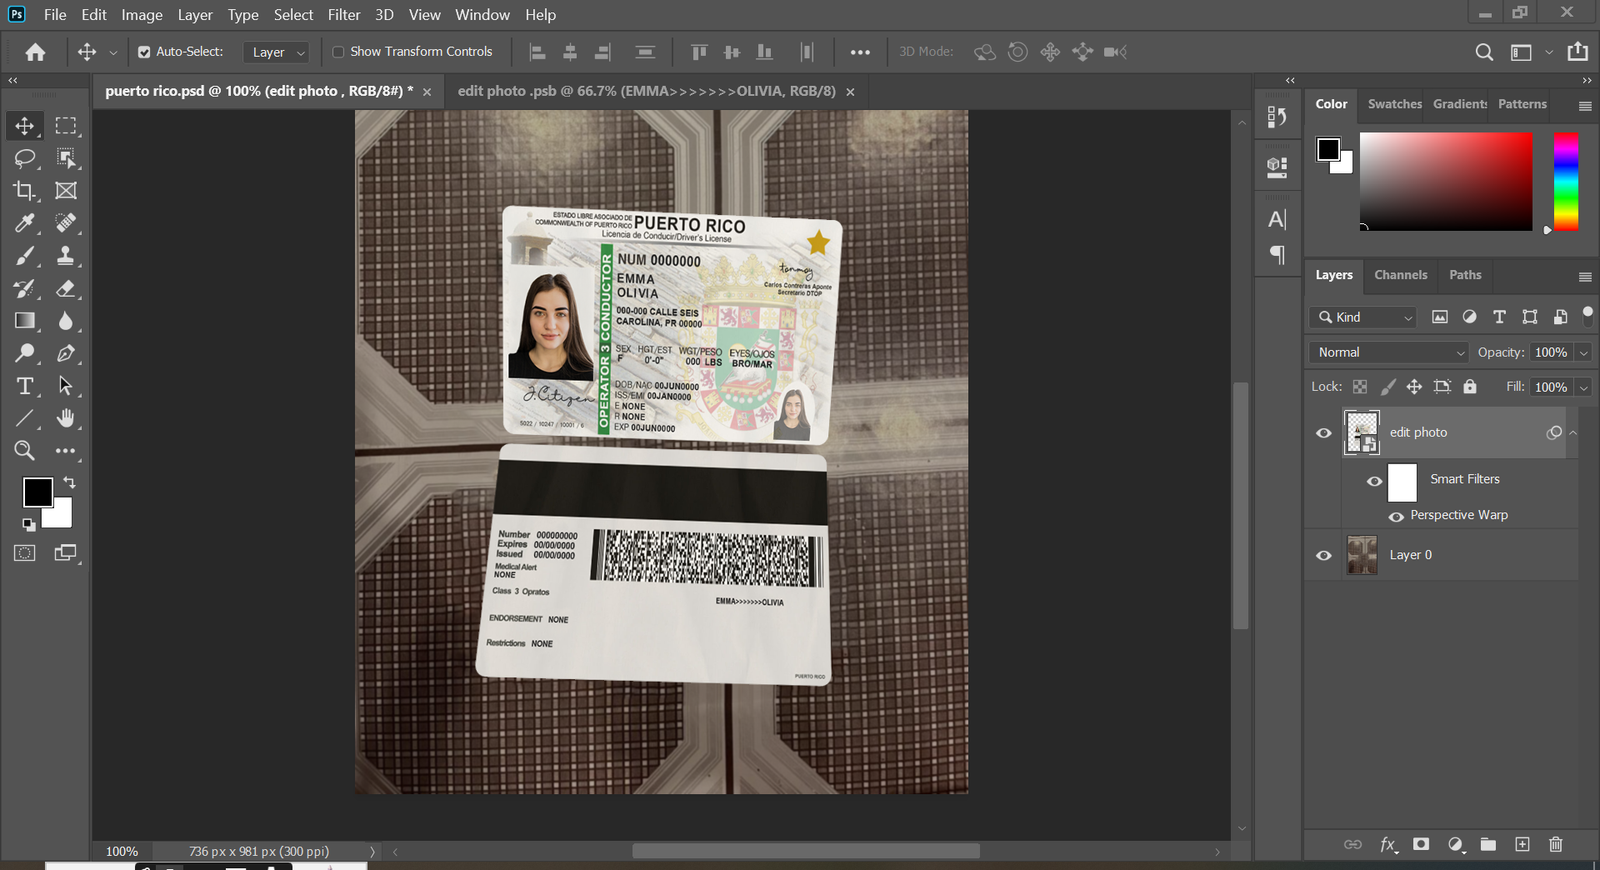1600x870 pixels.
Task: Collapse the edit photo smart filters
Action: 1573,433
